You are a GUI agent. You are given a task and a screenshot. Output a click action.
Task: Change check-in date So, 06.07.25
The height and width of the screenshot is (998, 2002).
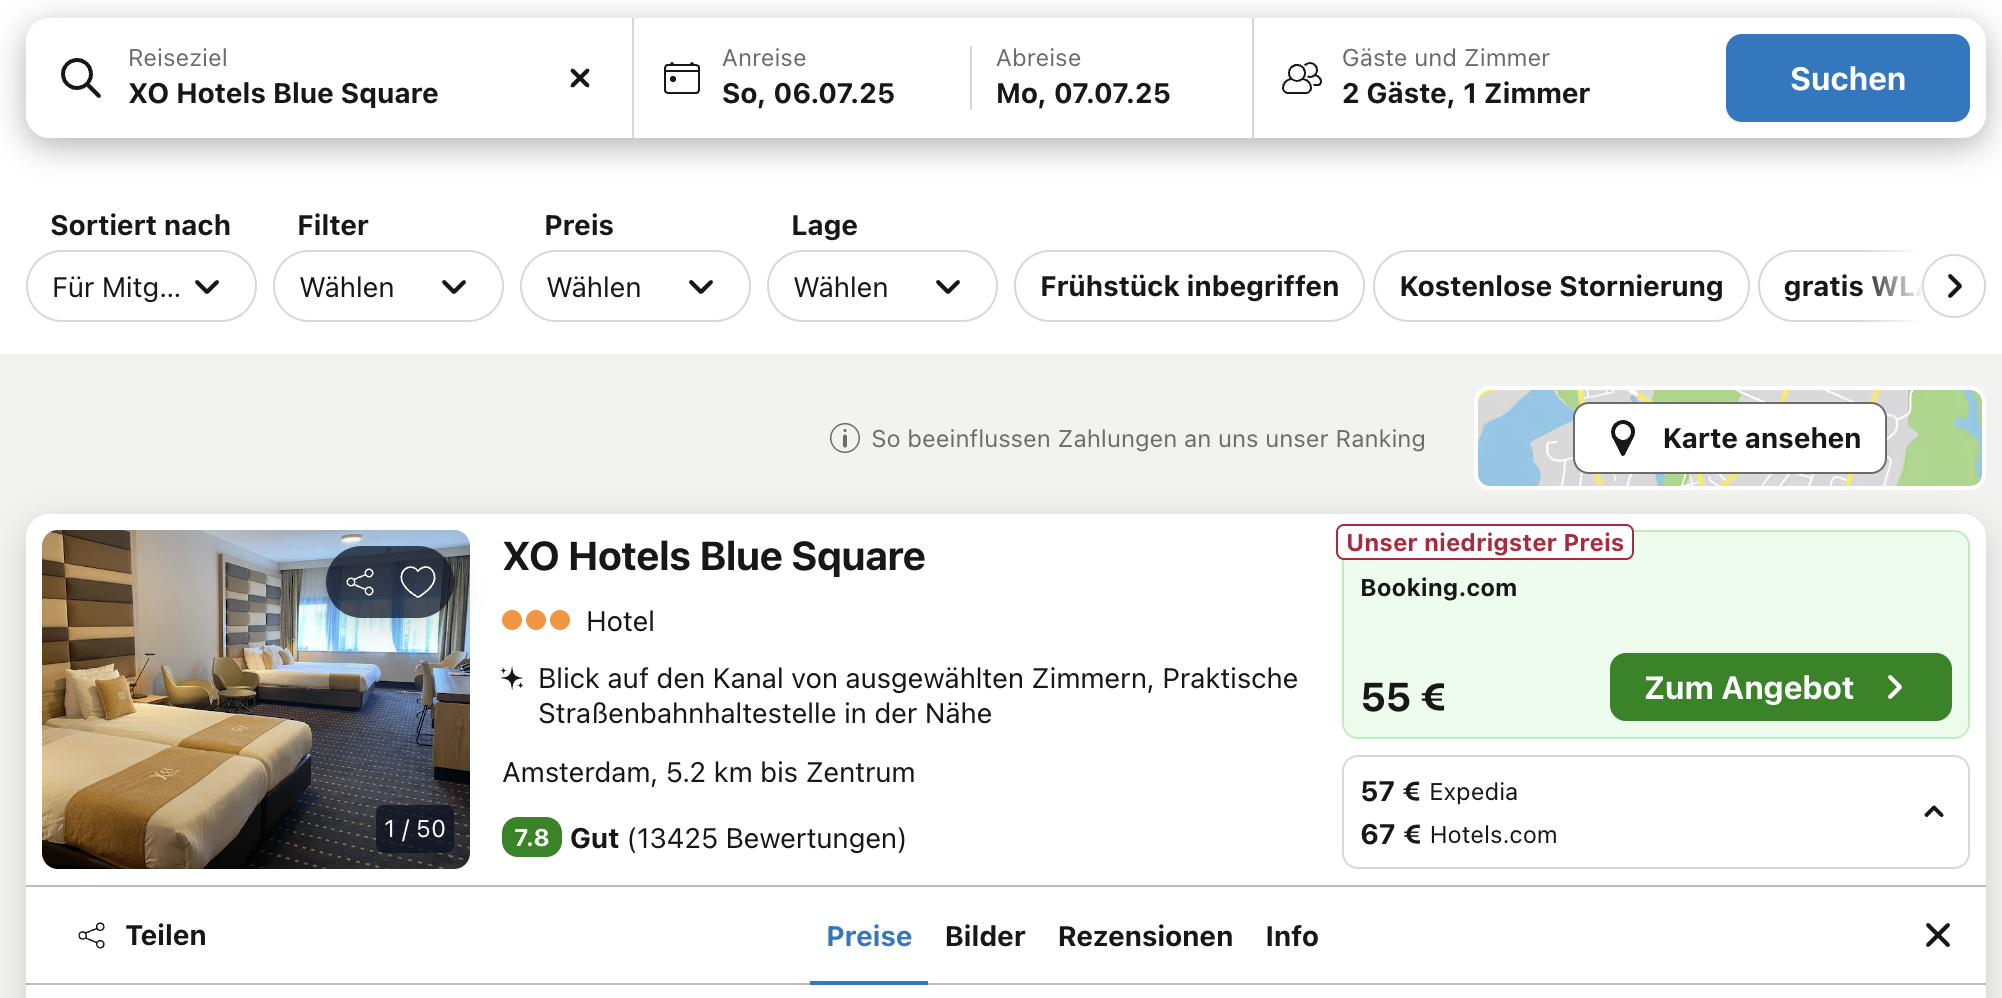click(x=808, y=93)
